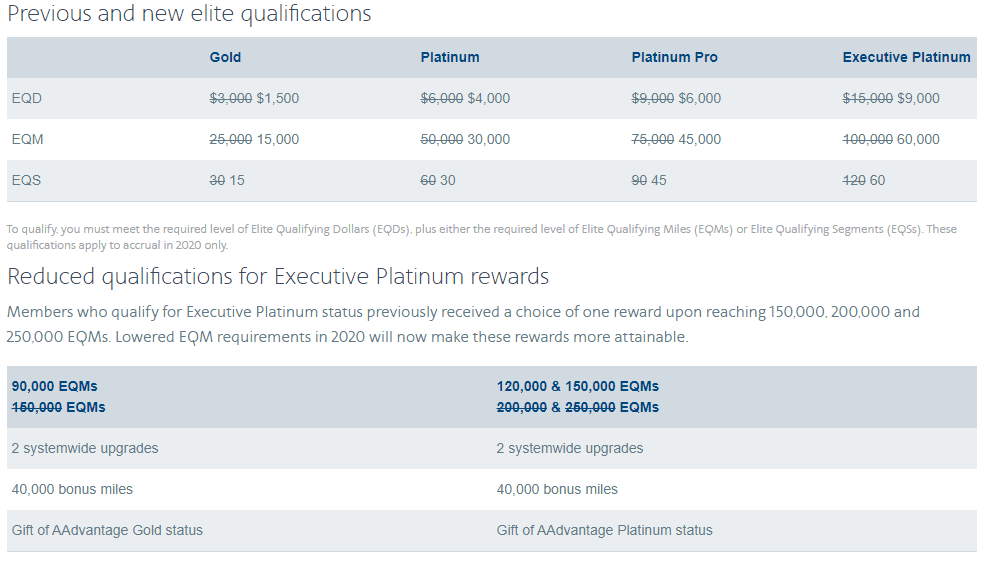Click 'Gift of AAdvantage Gold status' cell
Screen dimensions: 991x564
tap(107, 530)
